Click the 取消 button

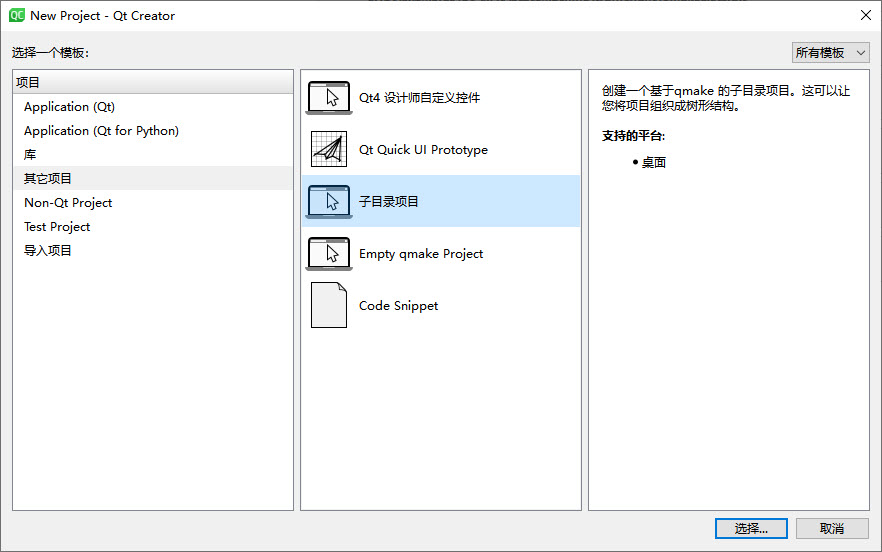tap(832, 528)
